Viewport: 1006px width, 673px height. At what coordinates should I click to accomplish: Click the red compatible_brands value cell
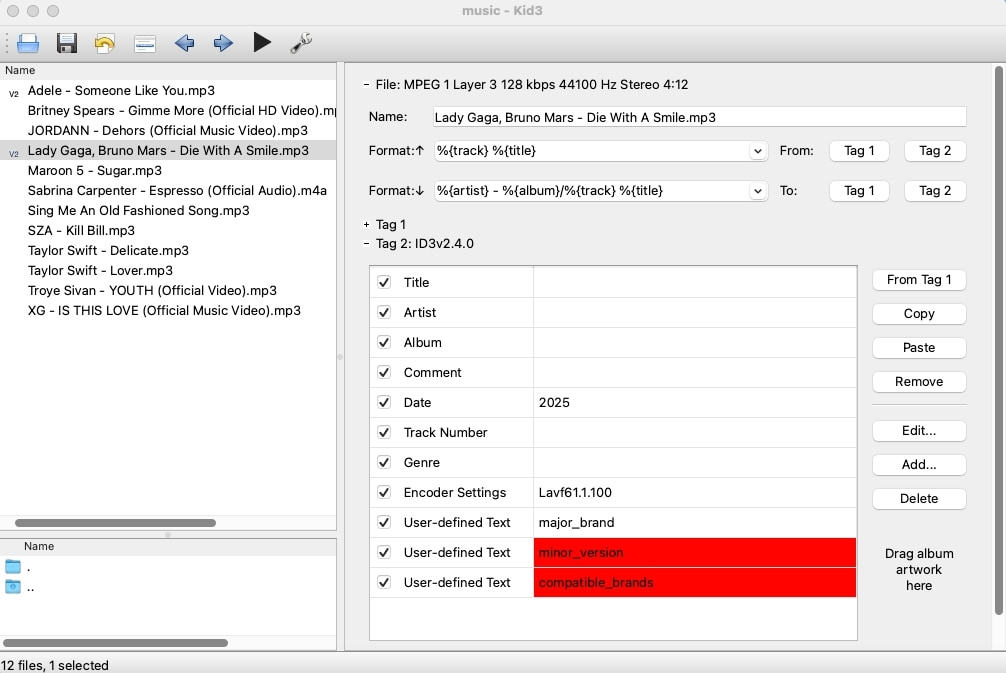pyautogui.click(x=695, y=583)
